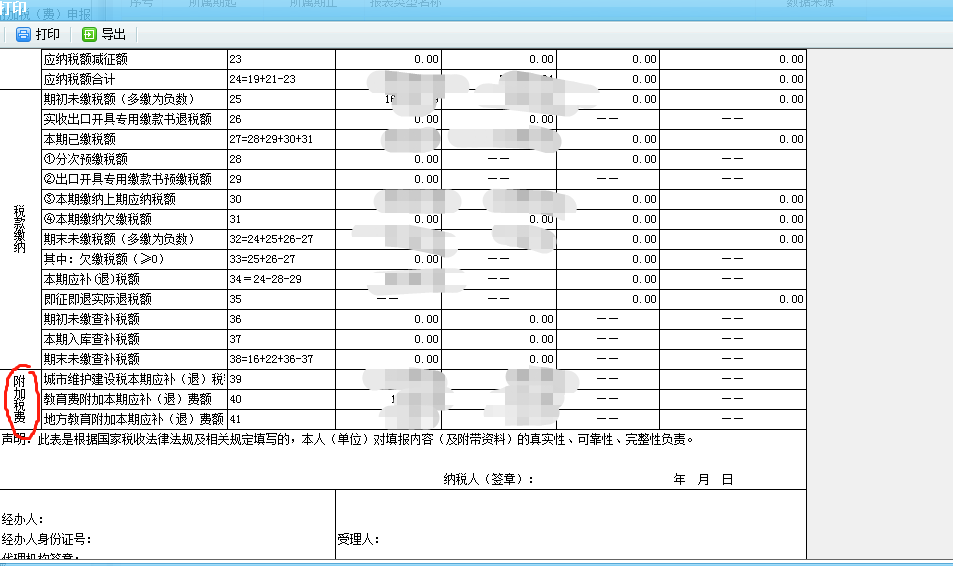This screenshot has width=953, height=566.
Task: Select the 税款缴纳 vertical section label
Action: click(19, 229)
